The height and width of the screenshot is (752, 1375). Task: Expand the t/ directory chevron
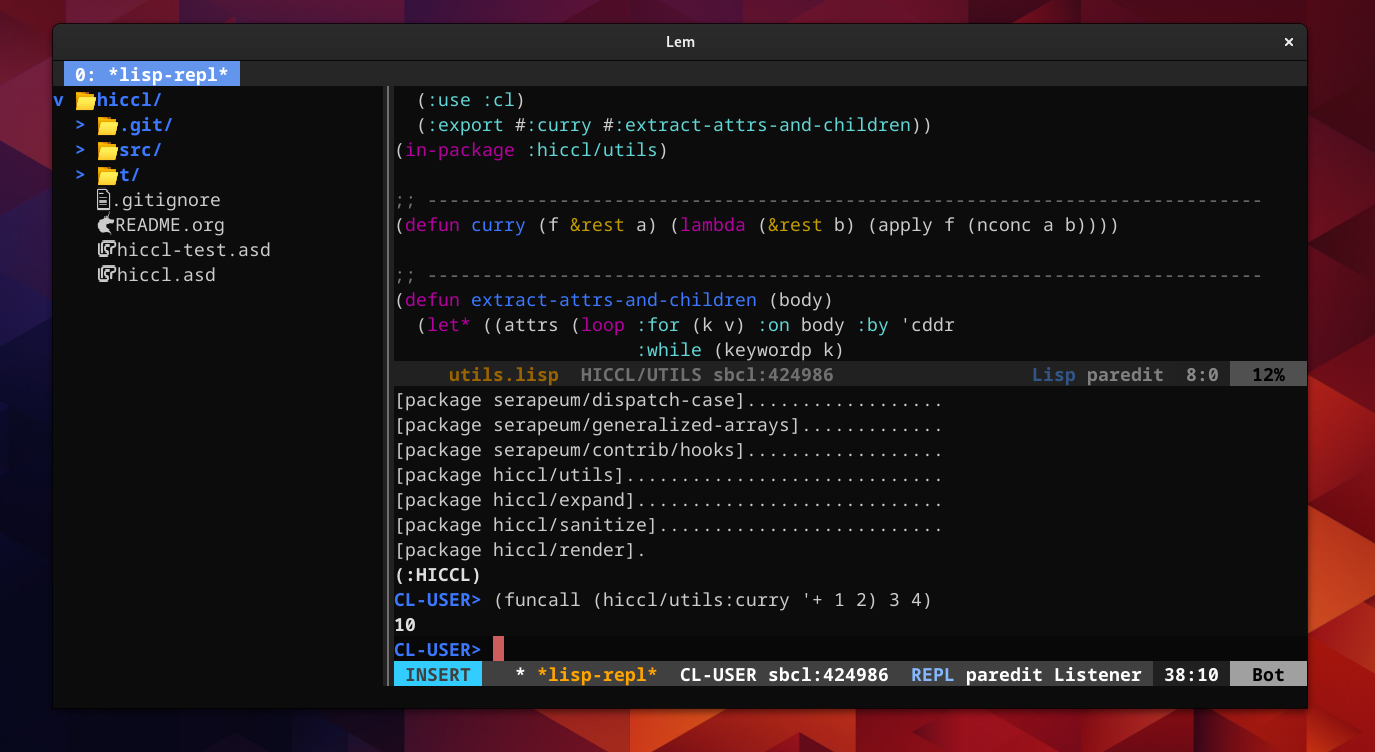click(x=80, y=174)
